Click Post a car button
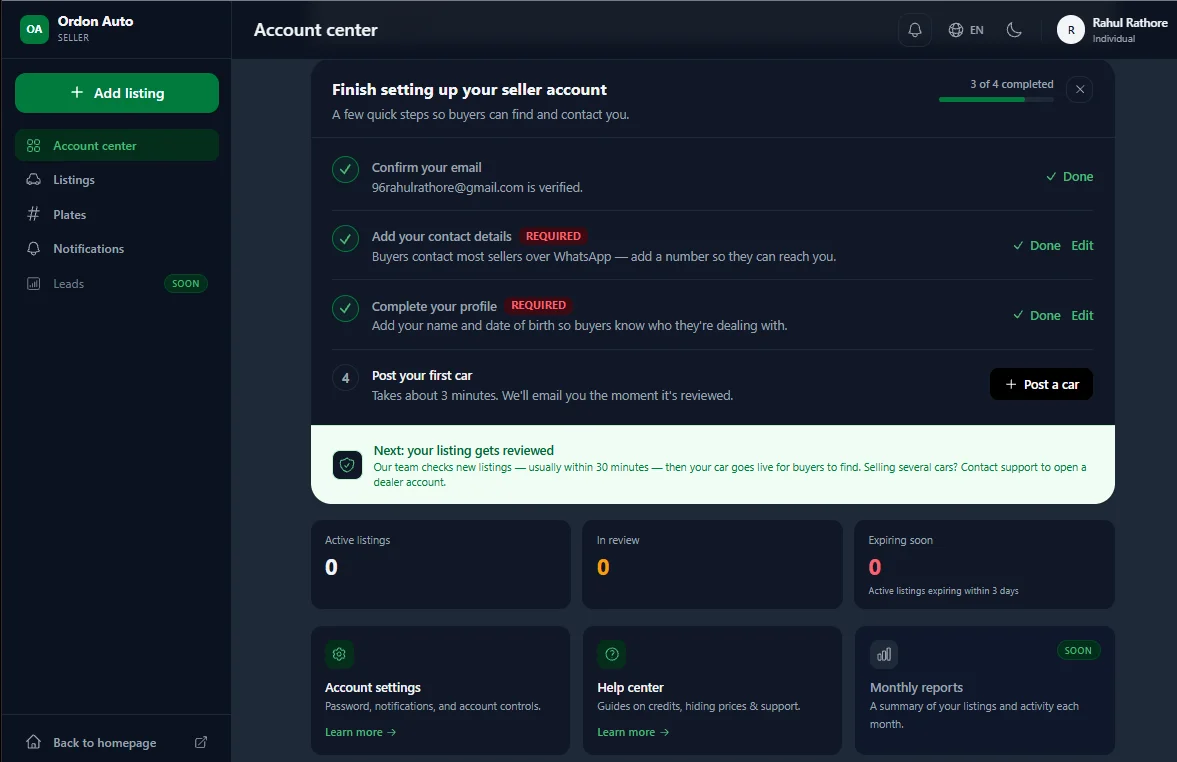Viewport: 1177px width, 762px height. (x=1041, y=384)
